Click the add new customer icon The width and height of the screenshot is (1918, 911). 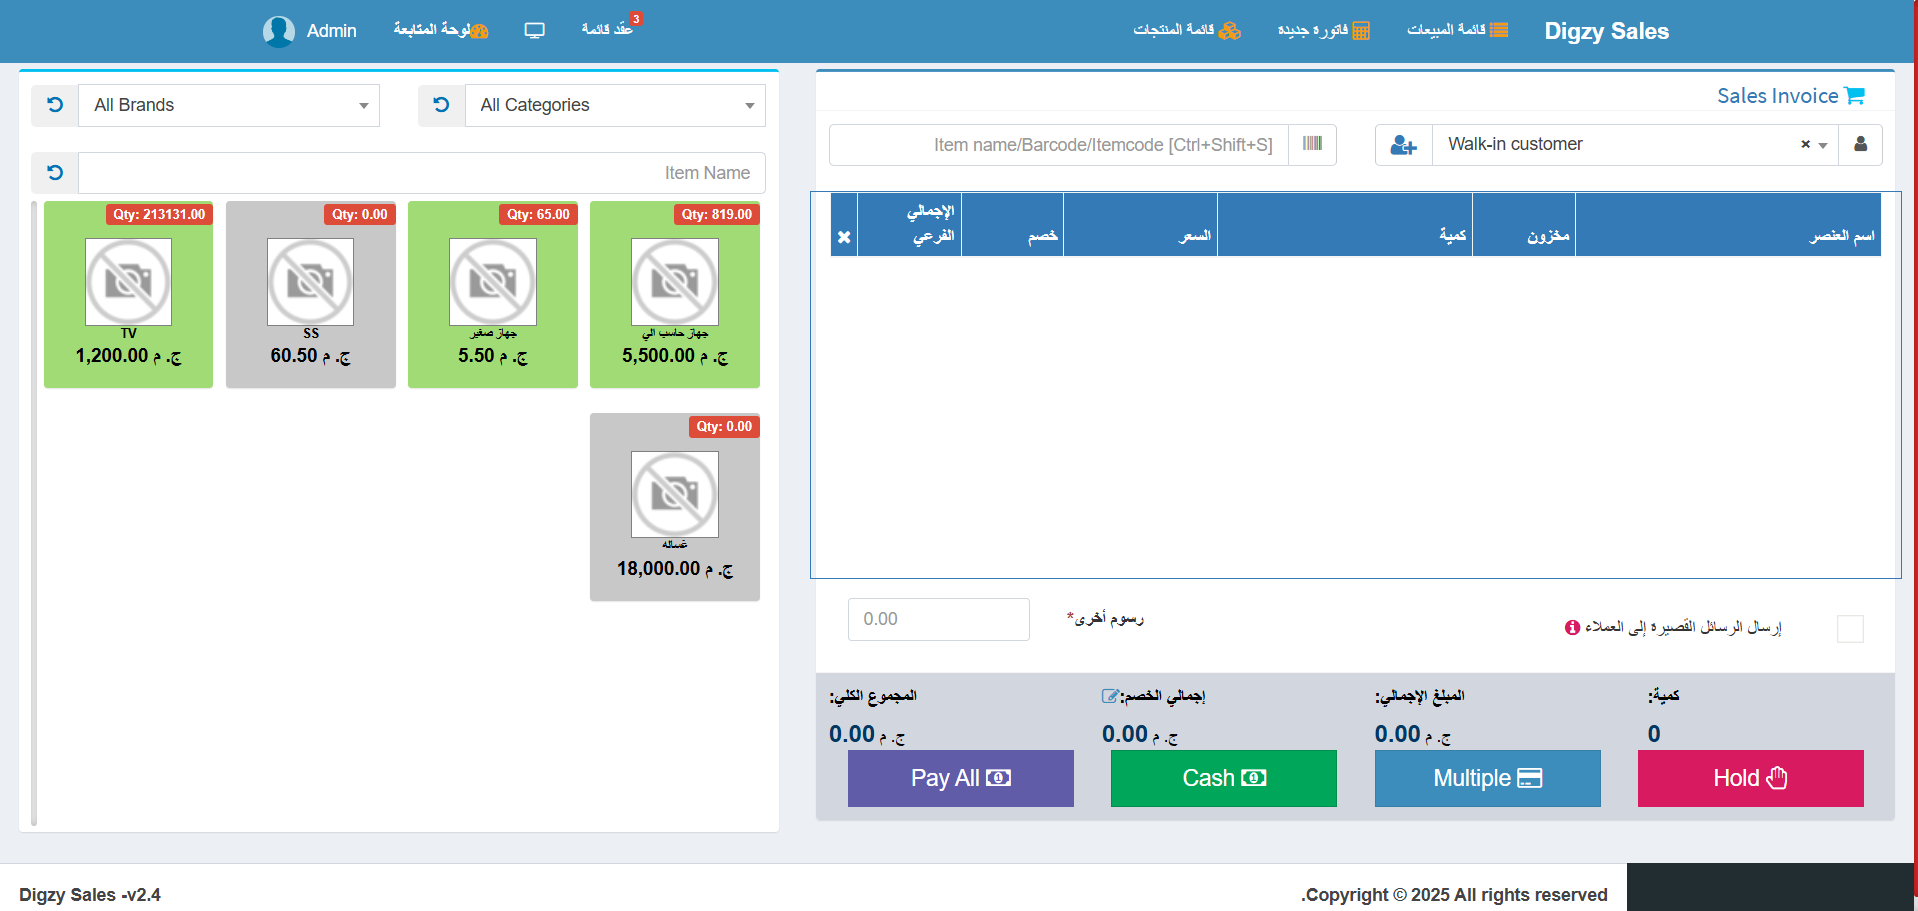coord(1403,145)
